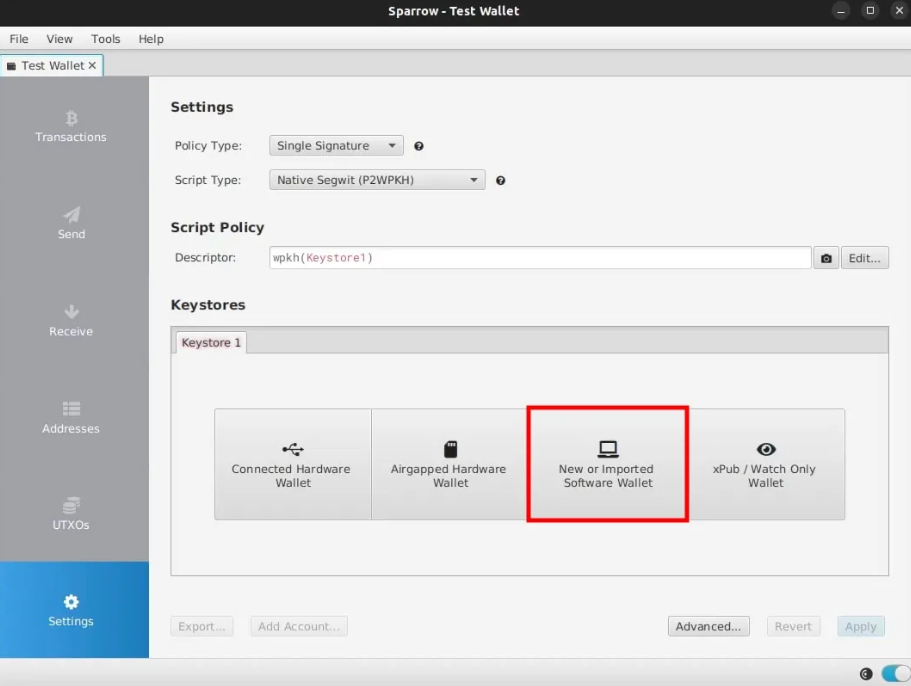Open the Tools menu
911x686 pixels.
click(105, 39)
